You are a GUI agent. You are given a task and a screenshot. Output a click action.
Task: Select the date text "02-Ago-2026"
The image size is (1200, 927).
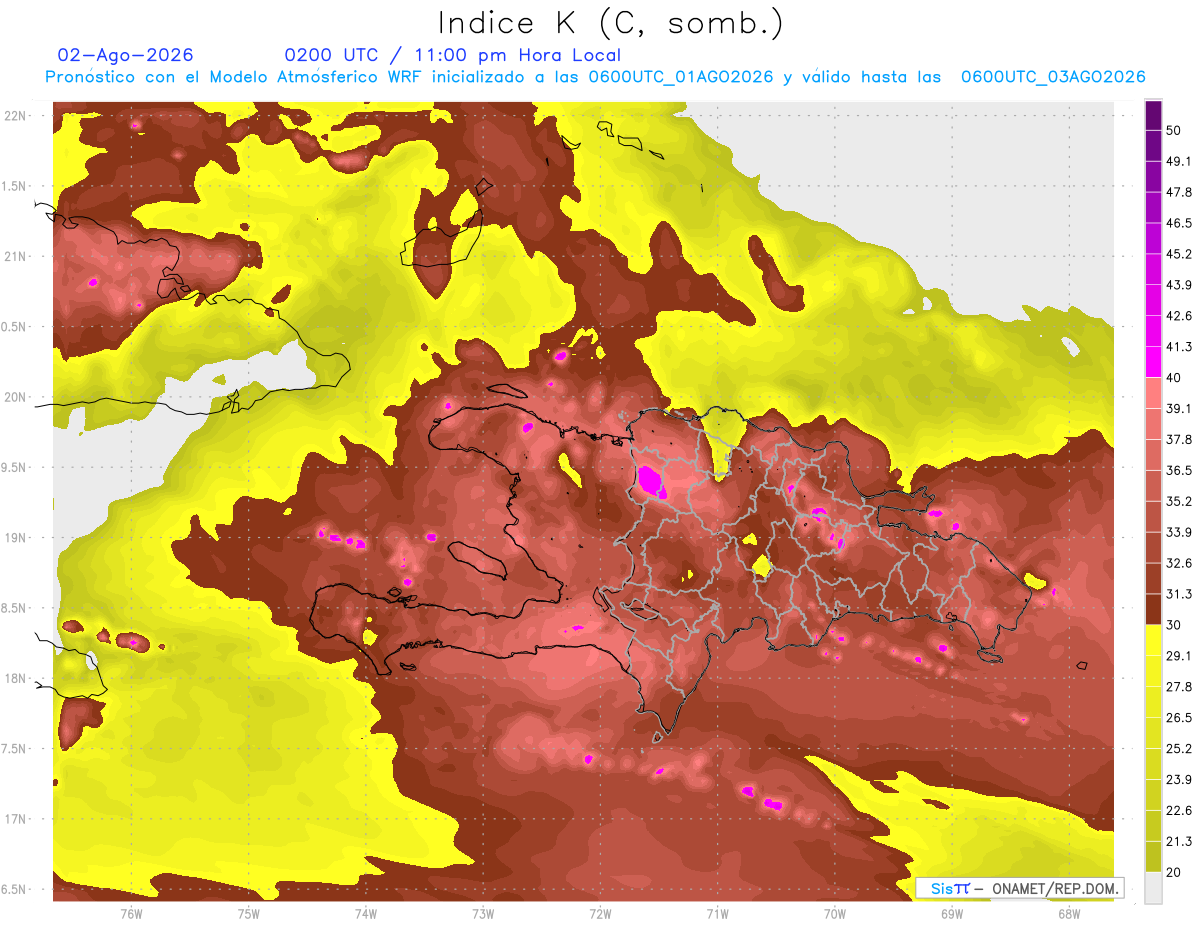click(x=126, y=55)
